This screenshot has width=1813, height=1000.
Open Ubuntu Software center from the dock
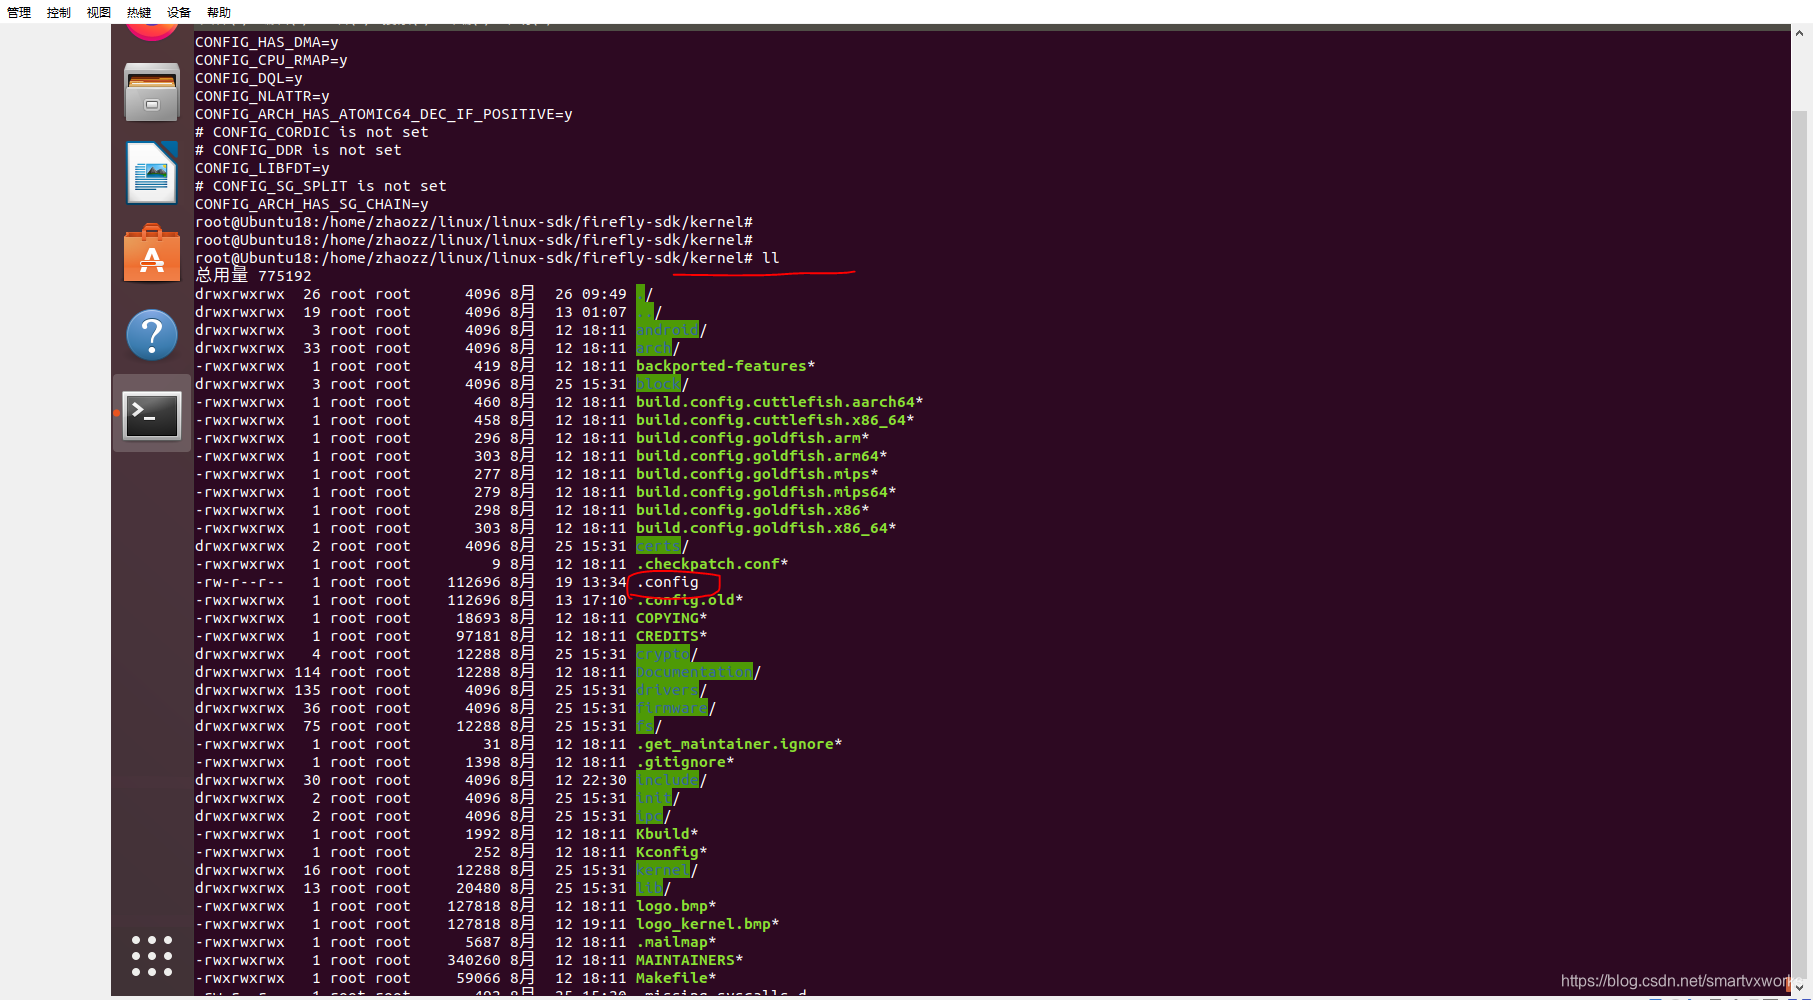pyautogui.click(x=151, y=253)
